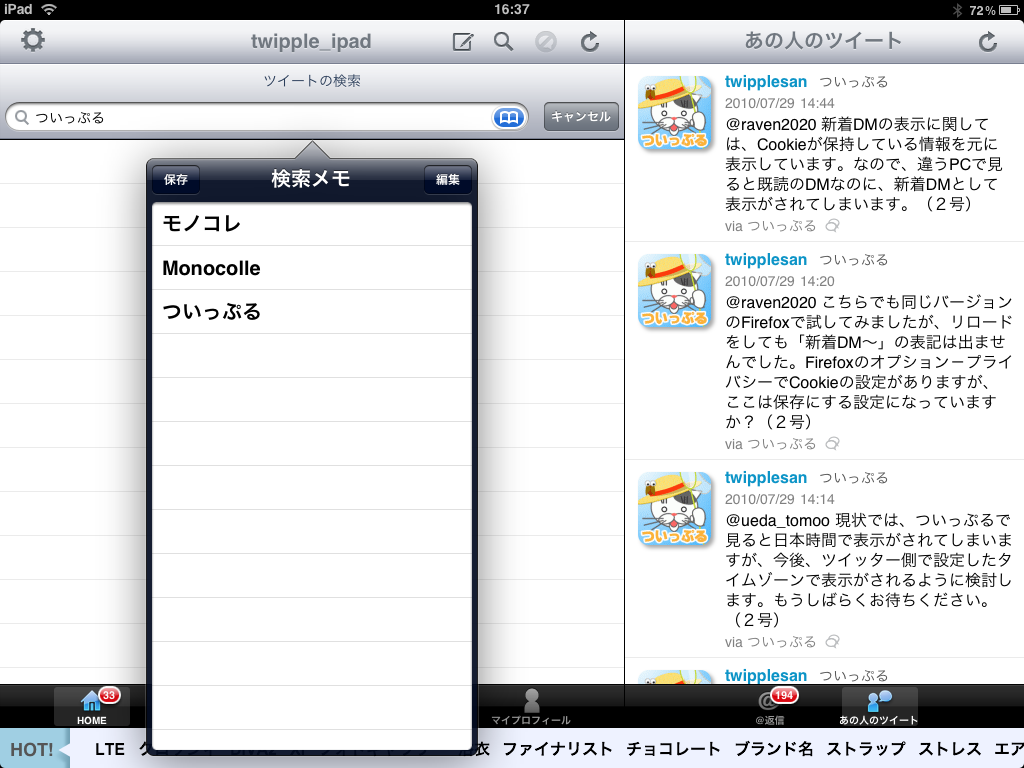The image size is (1024, 768).
Task: Open the settings gear icon
Action: (31, 42)
